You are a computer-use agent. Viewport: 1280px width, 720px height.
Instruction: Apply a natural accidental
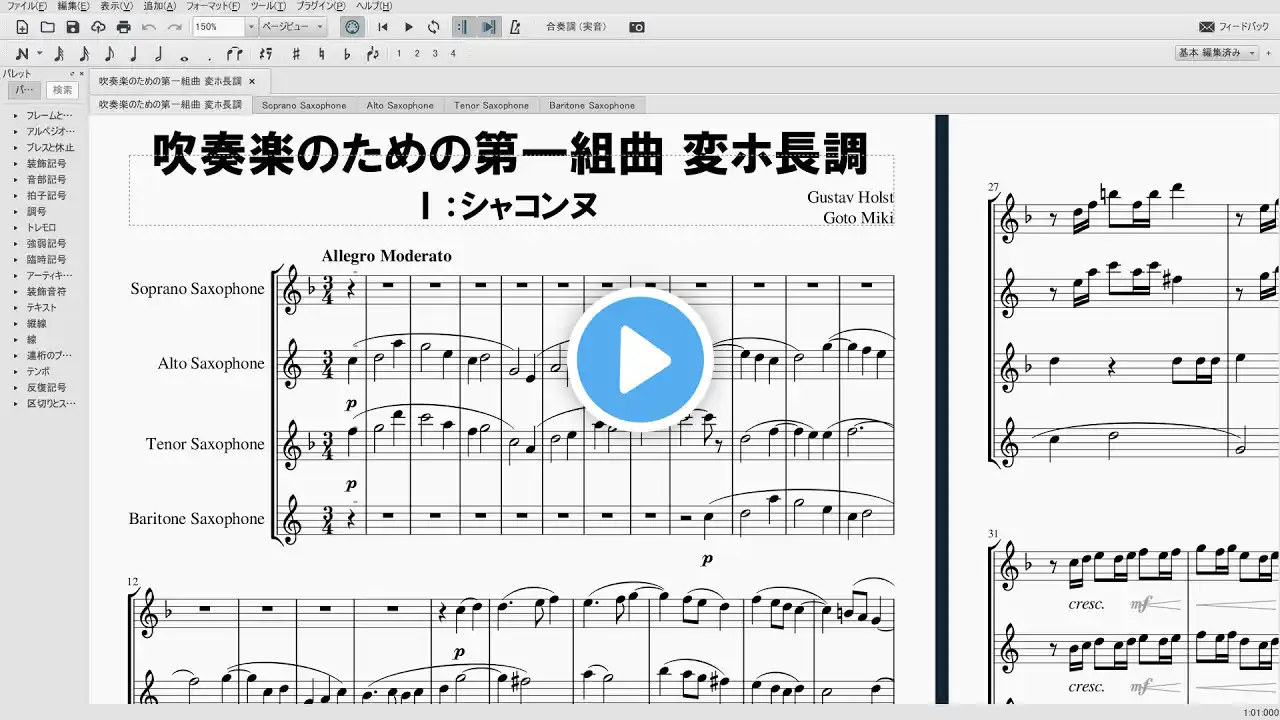(321, 53)
